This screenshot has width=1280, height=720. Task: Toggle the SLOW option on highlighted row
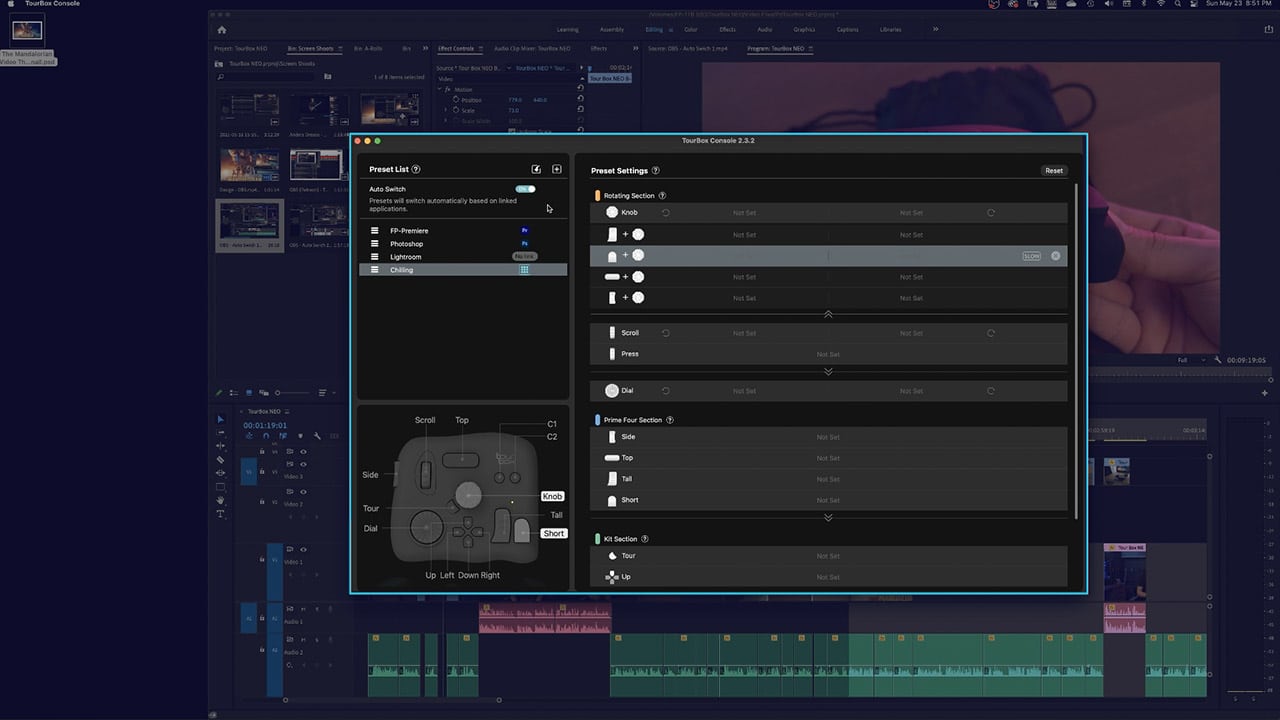[x=1031, y=256]
